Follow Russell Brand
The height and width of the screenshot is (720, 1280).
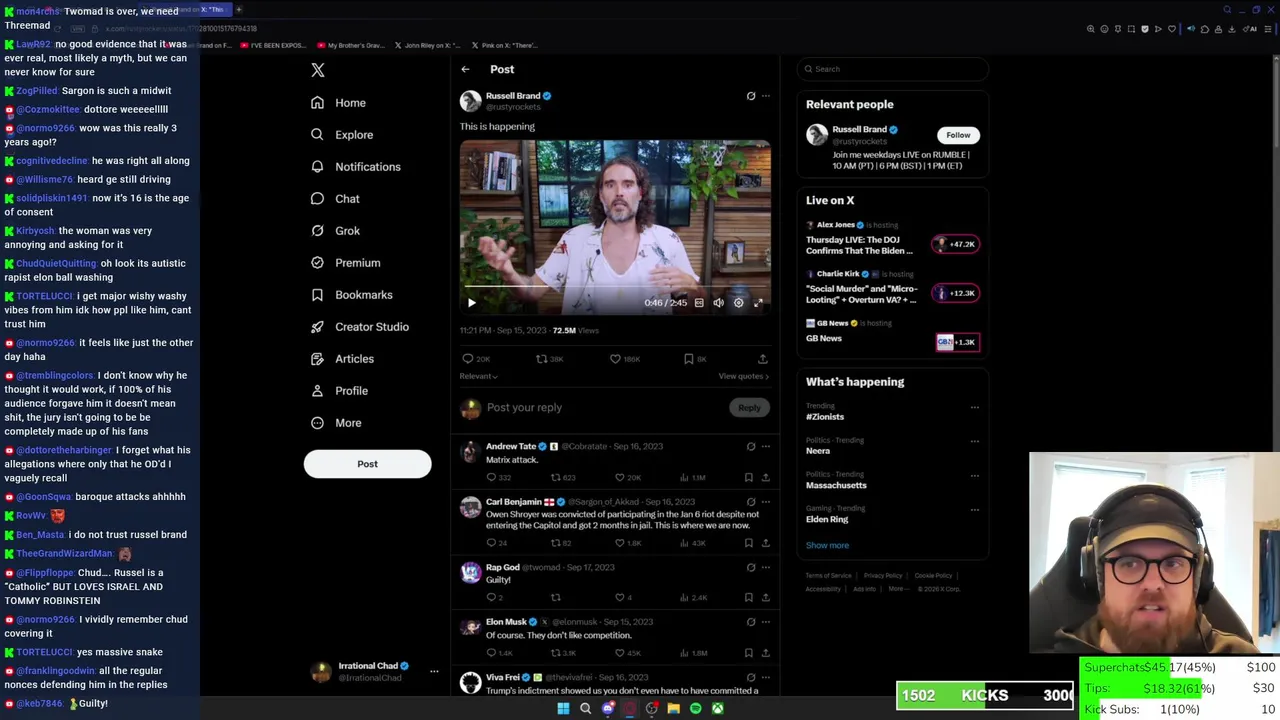(x=958, y=135)
